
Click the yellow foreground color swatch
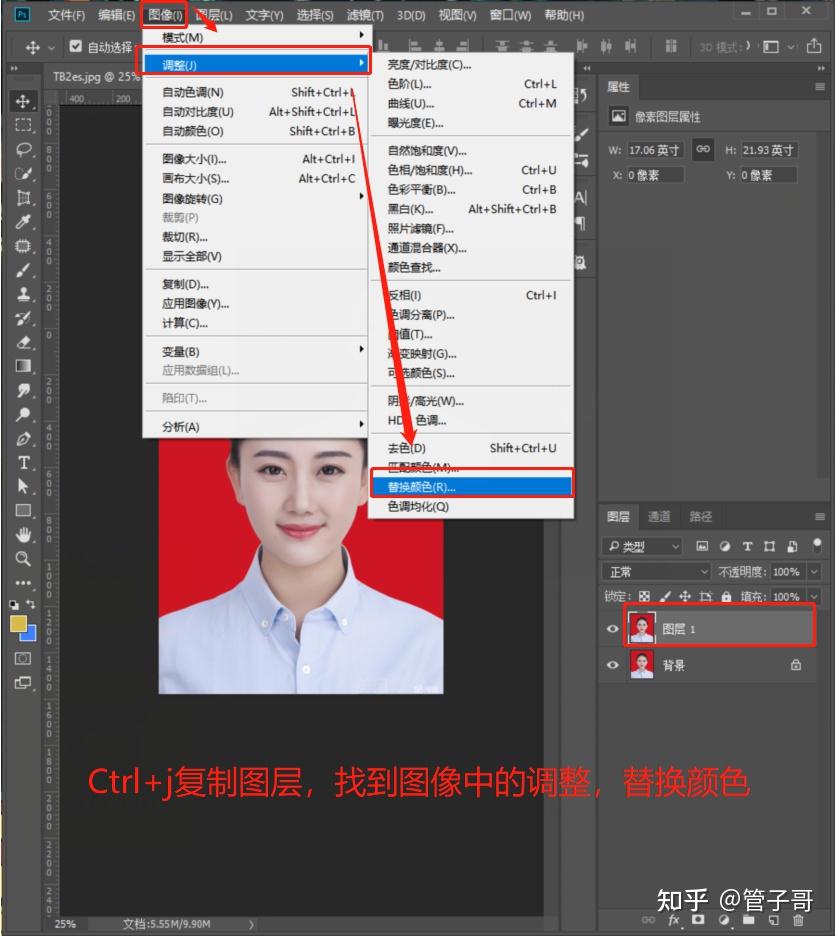tap(18, 623)
